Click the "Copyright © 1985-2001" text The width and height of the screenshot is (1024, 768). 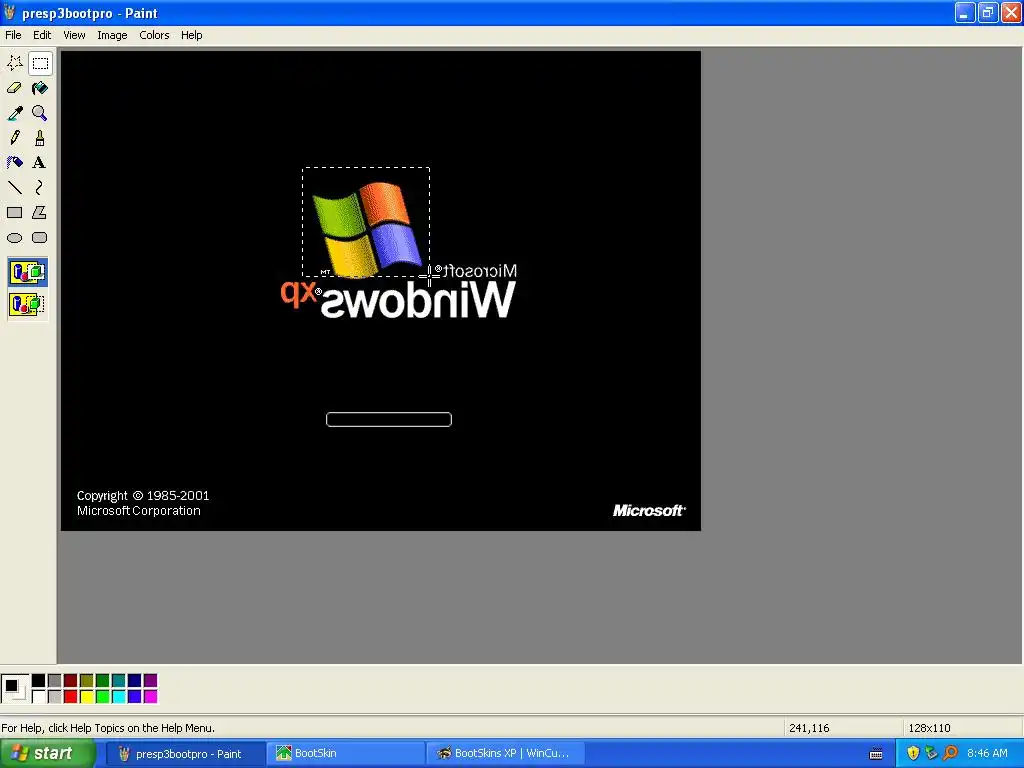click(x=143, y=496)
